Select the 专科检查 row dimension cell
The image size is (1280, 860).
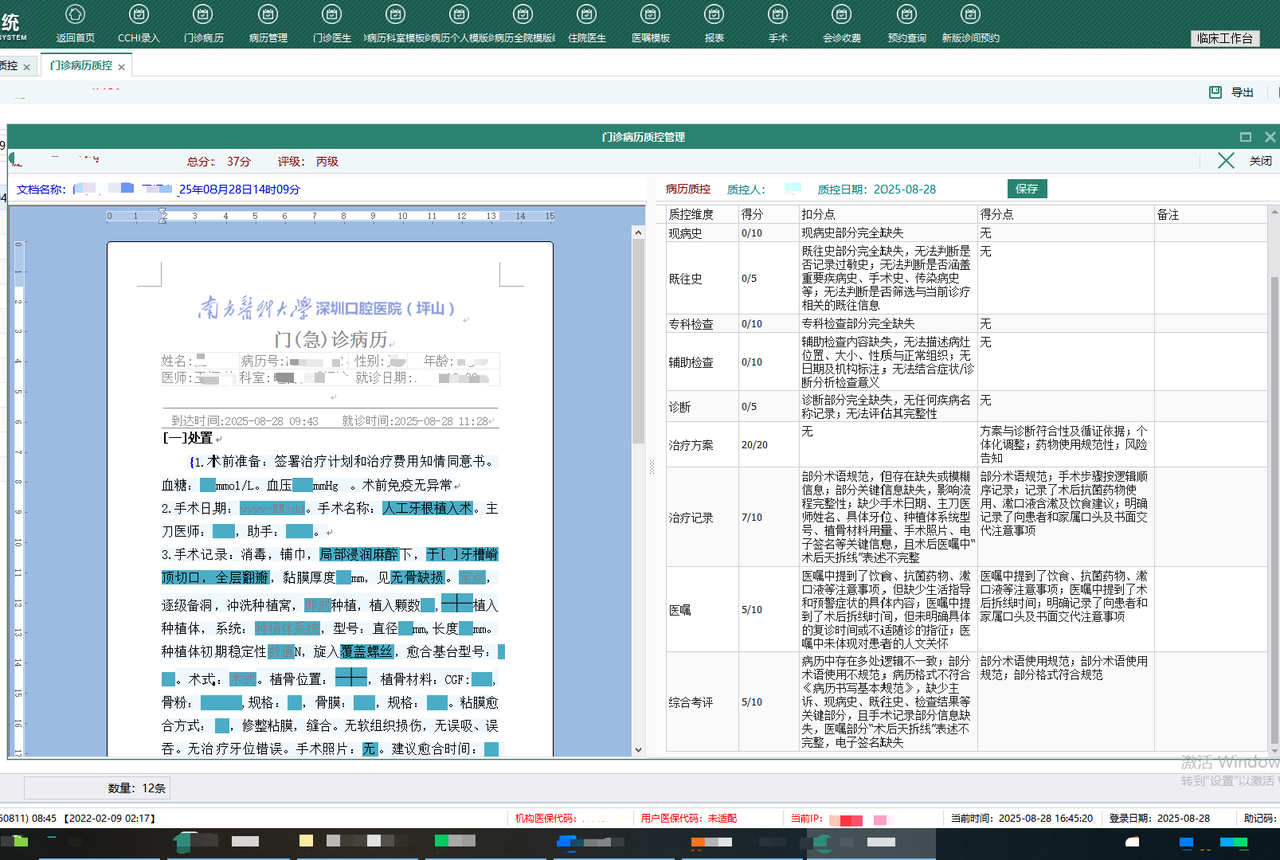702,324
